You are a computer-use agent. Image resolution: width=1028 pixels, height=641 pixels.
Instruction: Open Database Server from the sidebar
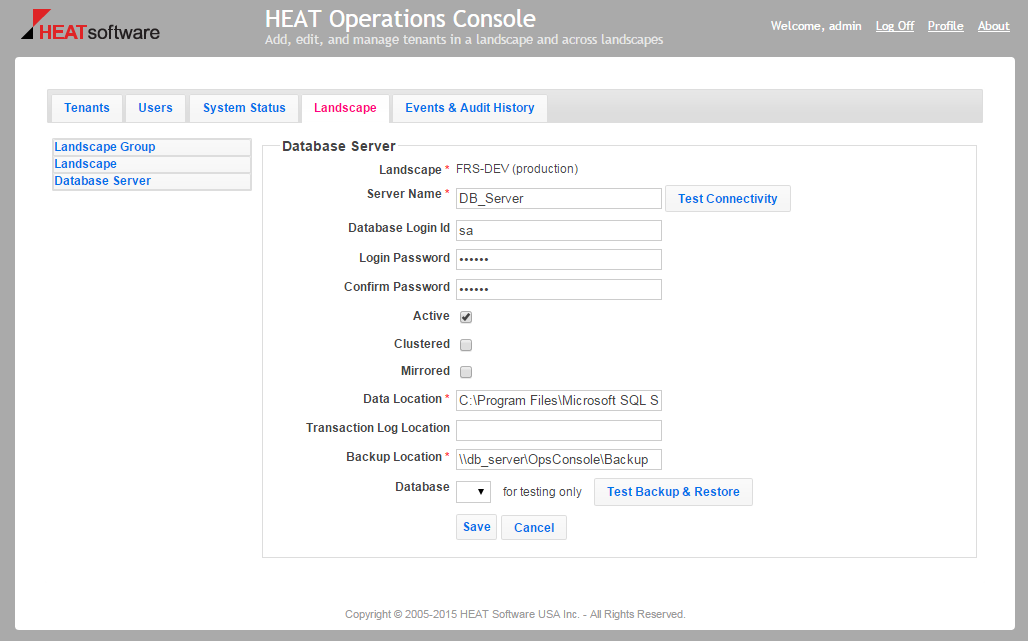click(102, 180)
